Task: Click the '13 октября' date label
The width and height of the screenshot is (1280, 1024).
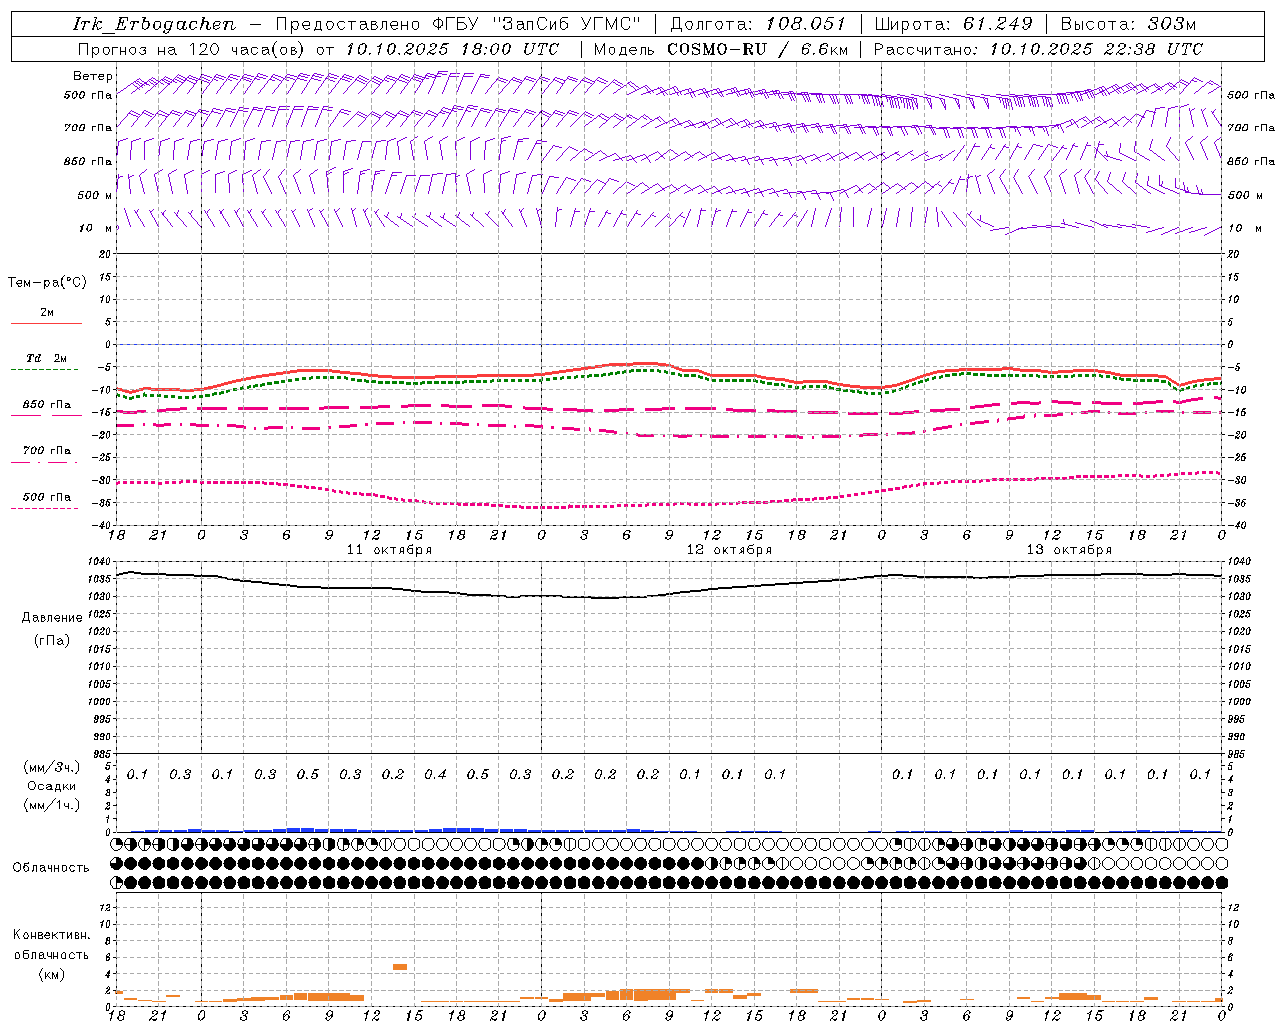Action: (1069, 550)
